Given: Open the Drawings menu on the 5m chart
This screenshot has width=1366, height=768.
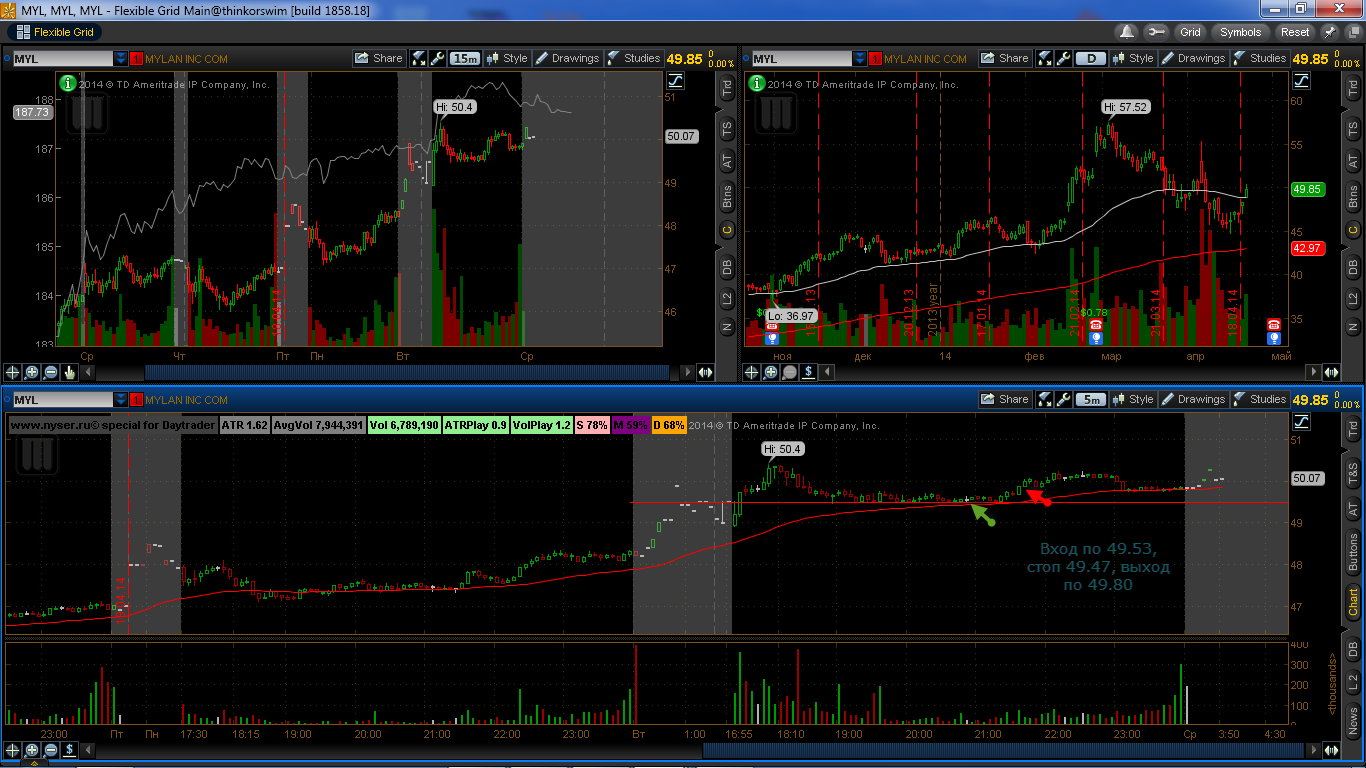Looking at the screenshot, I should click(x=1193, y=399).
